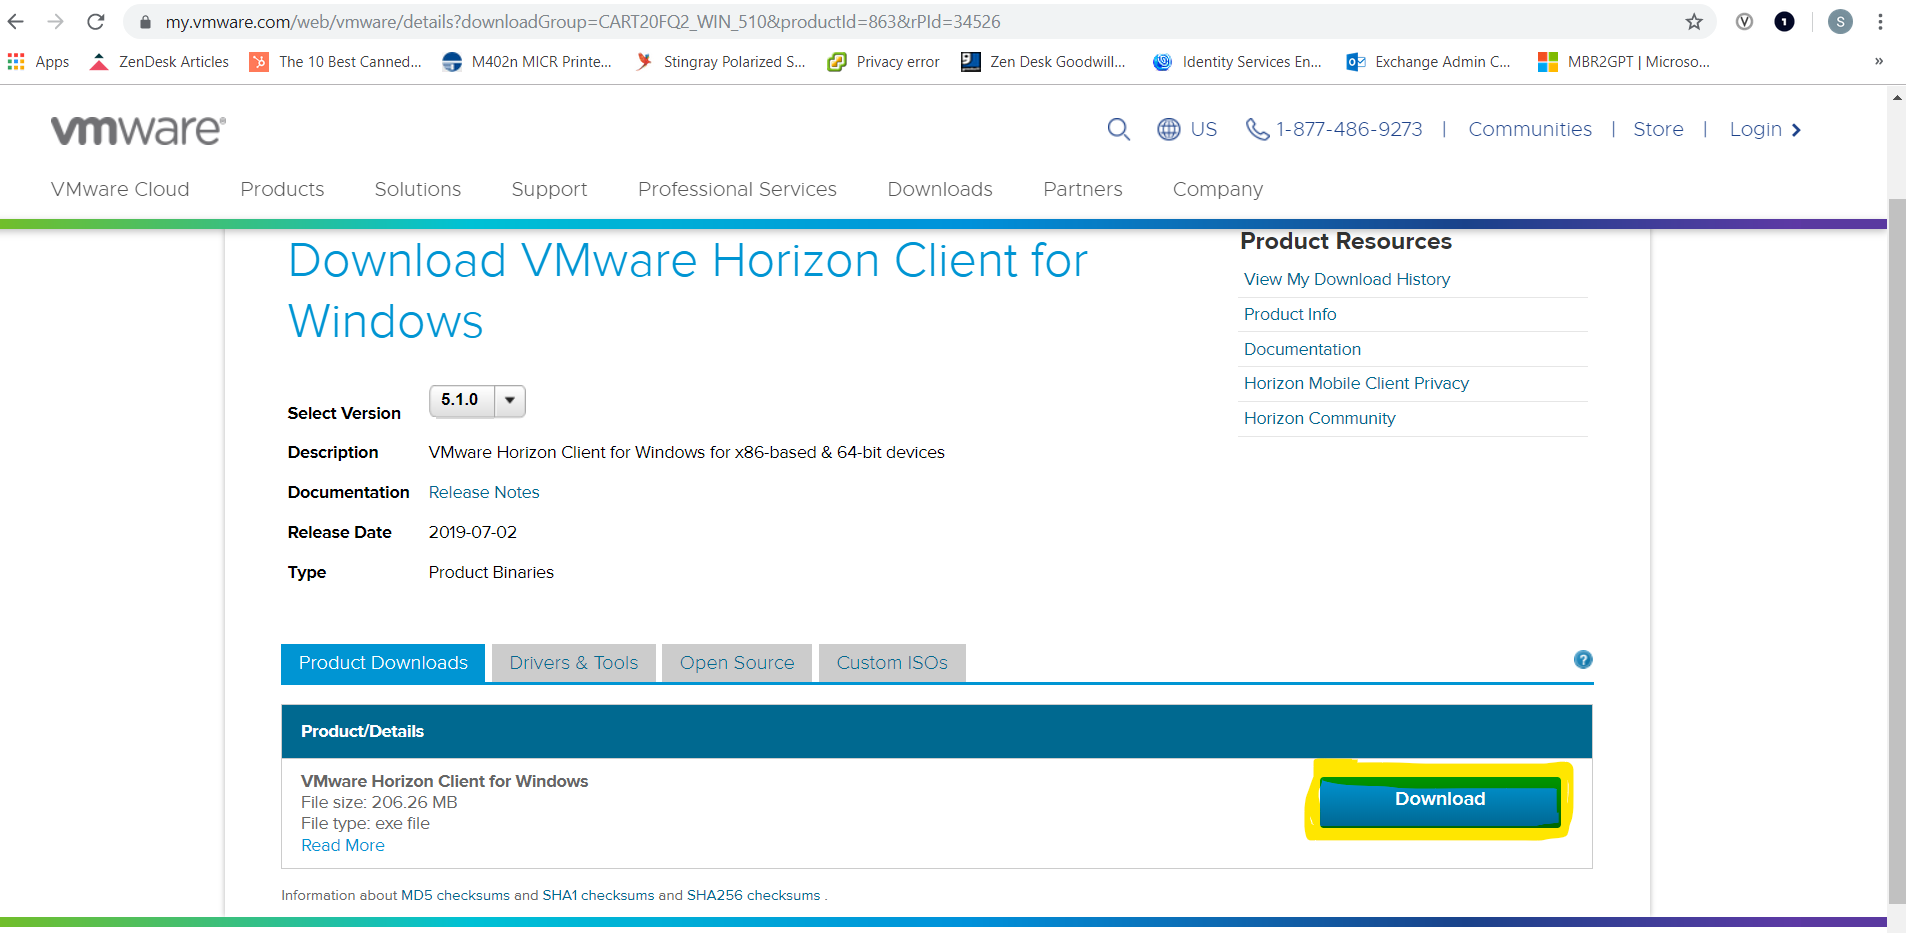Bookmark this page with the star icon
Viewport: 1906px width, 933px height.
click(x=1693, y=21)
